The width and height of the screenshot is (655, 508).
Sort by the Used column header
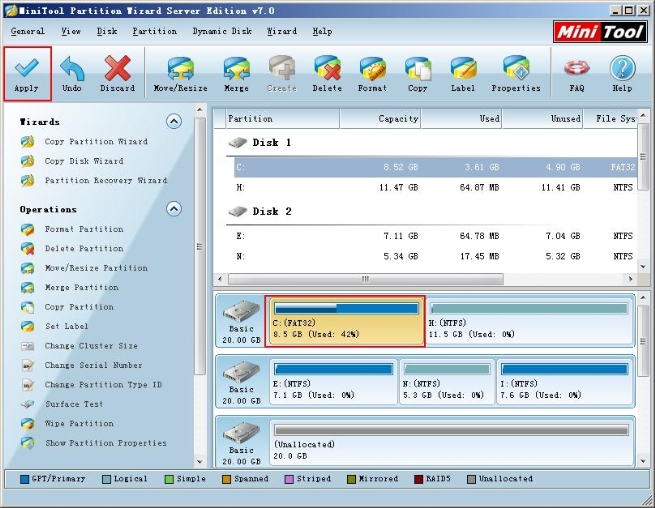(x=461, y=119)
